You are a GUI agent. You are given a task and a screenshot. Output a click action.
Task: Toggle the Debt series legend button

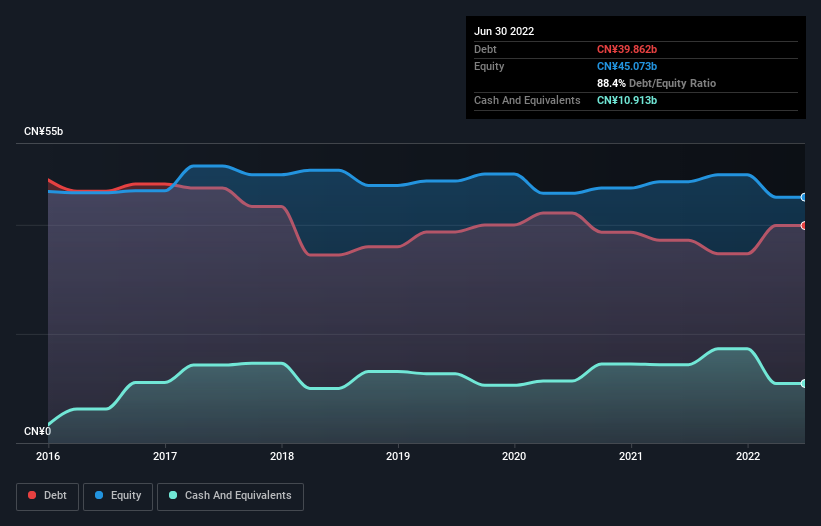(x=47, y=496)
